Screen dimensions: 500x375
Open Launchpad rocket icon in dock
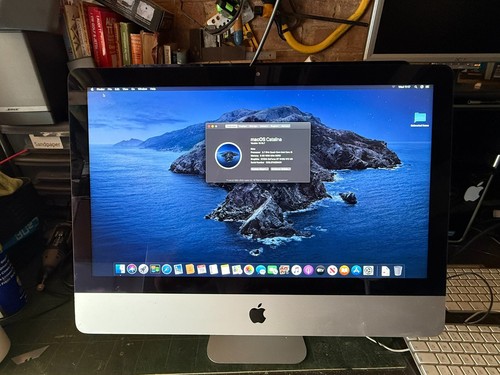143,269
